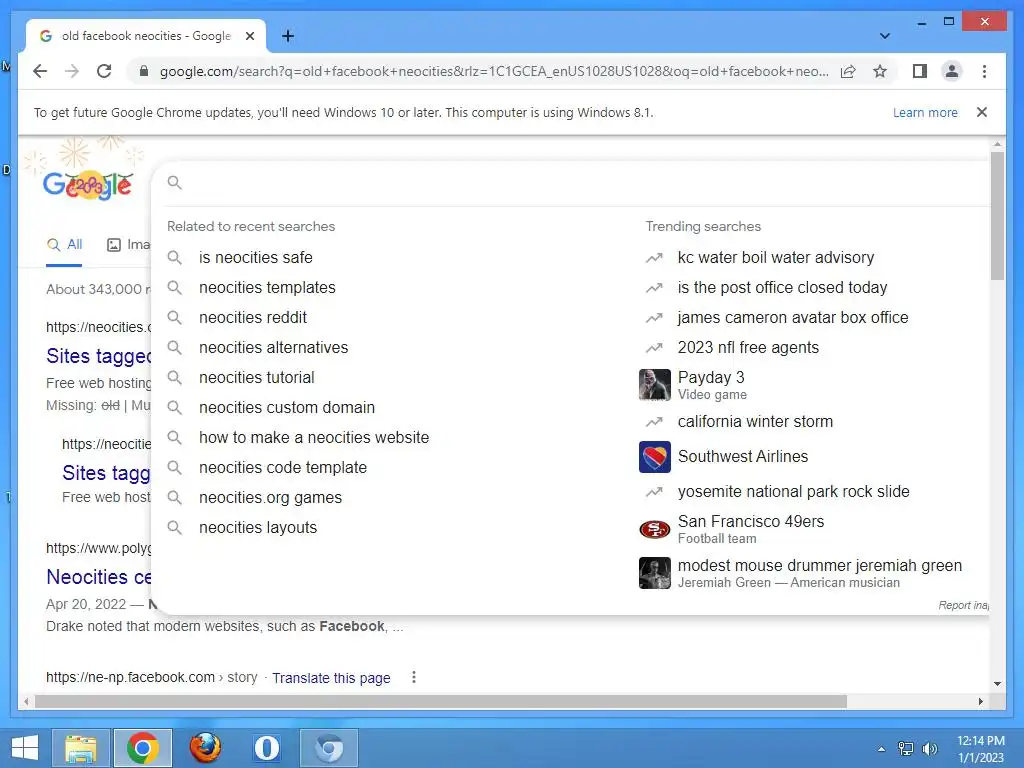This screenshot has height=768, width=1024.
Task: Click the magnifier icon in the search box
Action: point(174,183)
